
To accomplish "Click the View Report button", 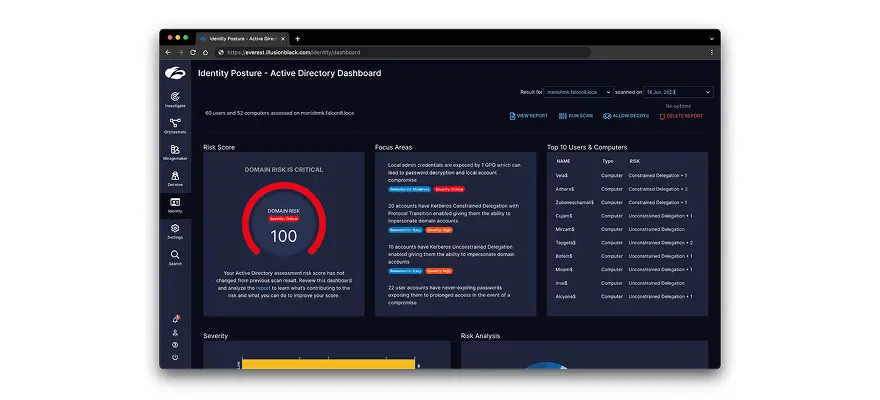I will pyautogui.click(x=528, y=116).
